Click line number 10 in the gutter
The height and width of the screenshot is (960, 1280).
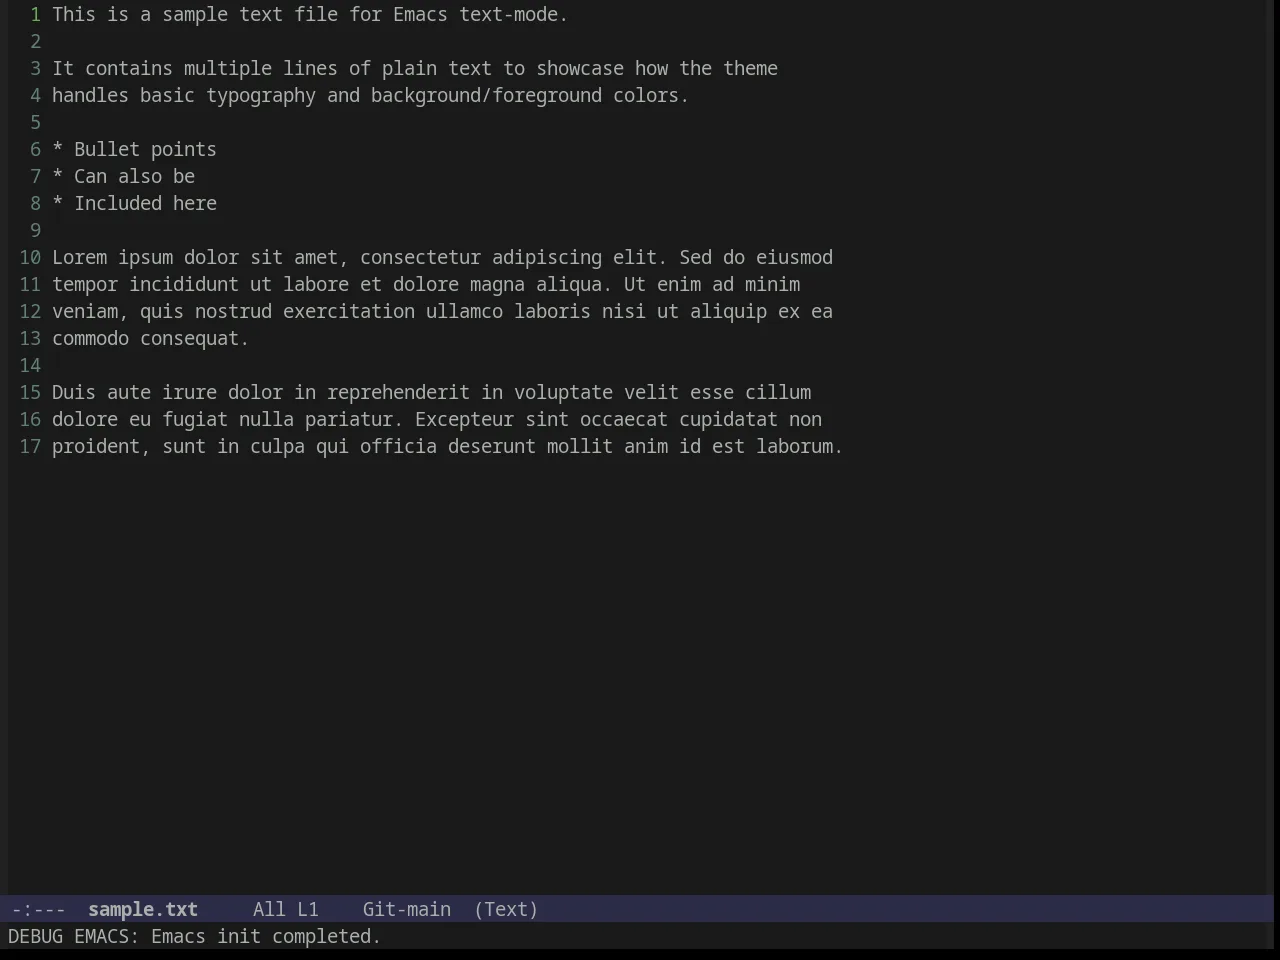click(x=30, y=257)
